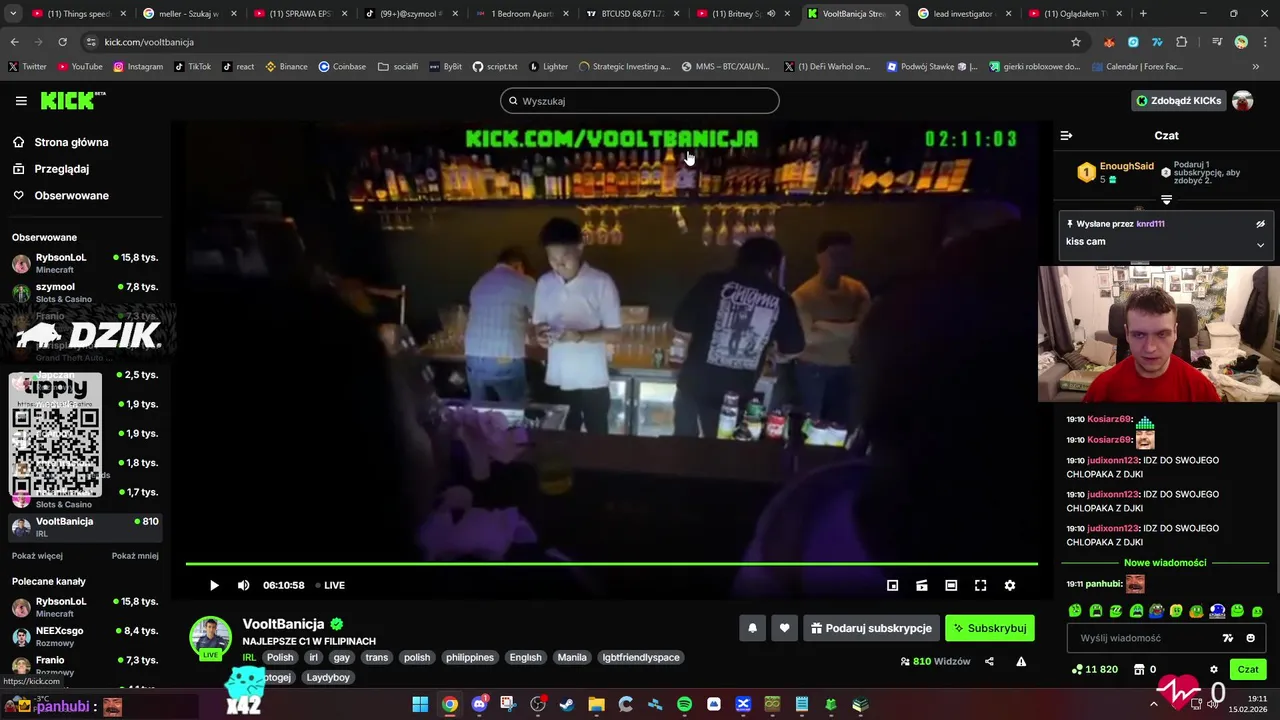Open mini player mode
Viewport: 1280px width, 720px height.
pyautogui.click(x=892, y=585)
